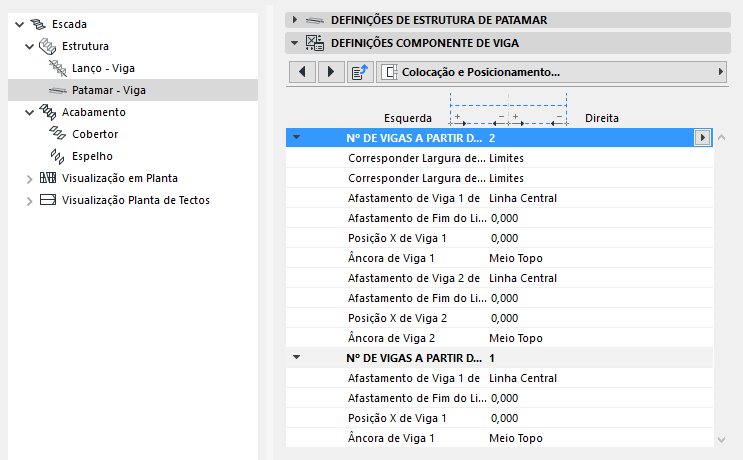Open flyout arrow on selected Nº de Vigas row
This screenshot has width=743, height=460.
pyautogui.click(x=702, y=138)
